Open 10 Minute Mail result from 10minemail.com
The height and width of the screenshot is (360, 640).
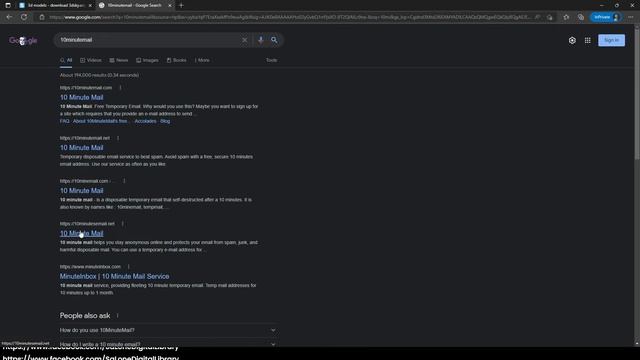click(82, 191)
